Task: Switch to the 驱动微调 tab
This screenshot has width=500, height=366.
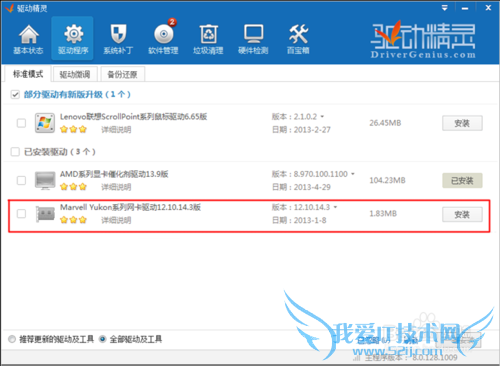Action: (x=75, y=74)
